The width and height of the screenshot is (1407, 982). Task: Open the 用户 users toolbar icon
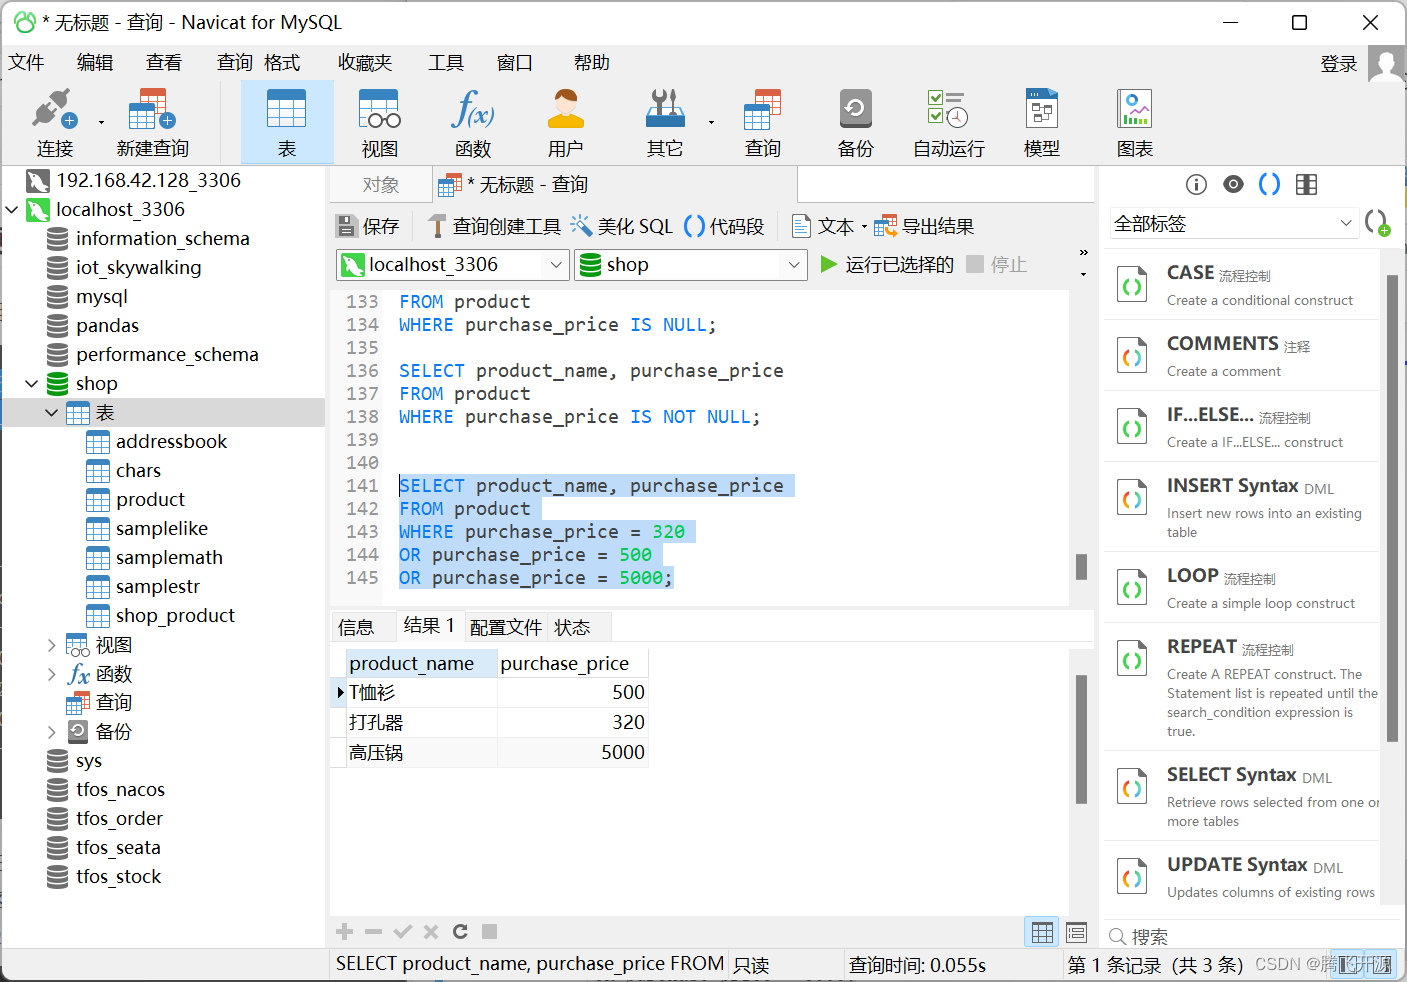(565, 122)
